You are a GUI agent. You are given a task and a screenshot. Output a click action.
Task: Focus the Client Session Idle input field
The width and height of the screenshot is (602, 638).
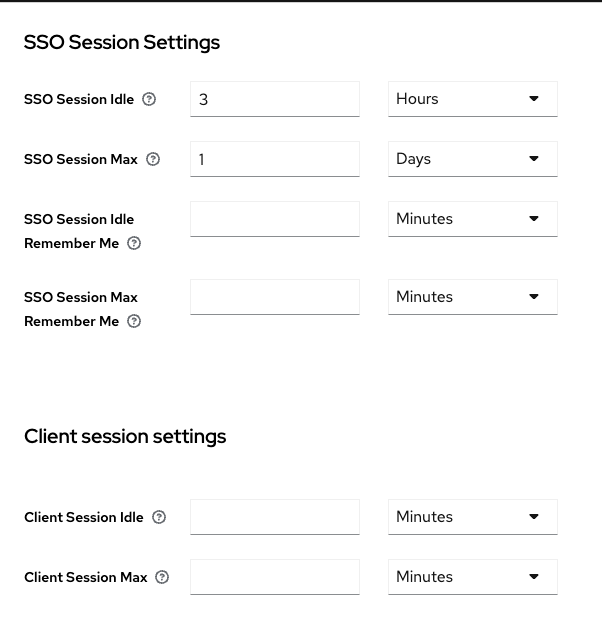pyautogui.click(x=275, y=517)
